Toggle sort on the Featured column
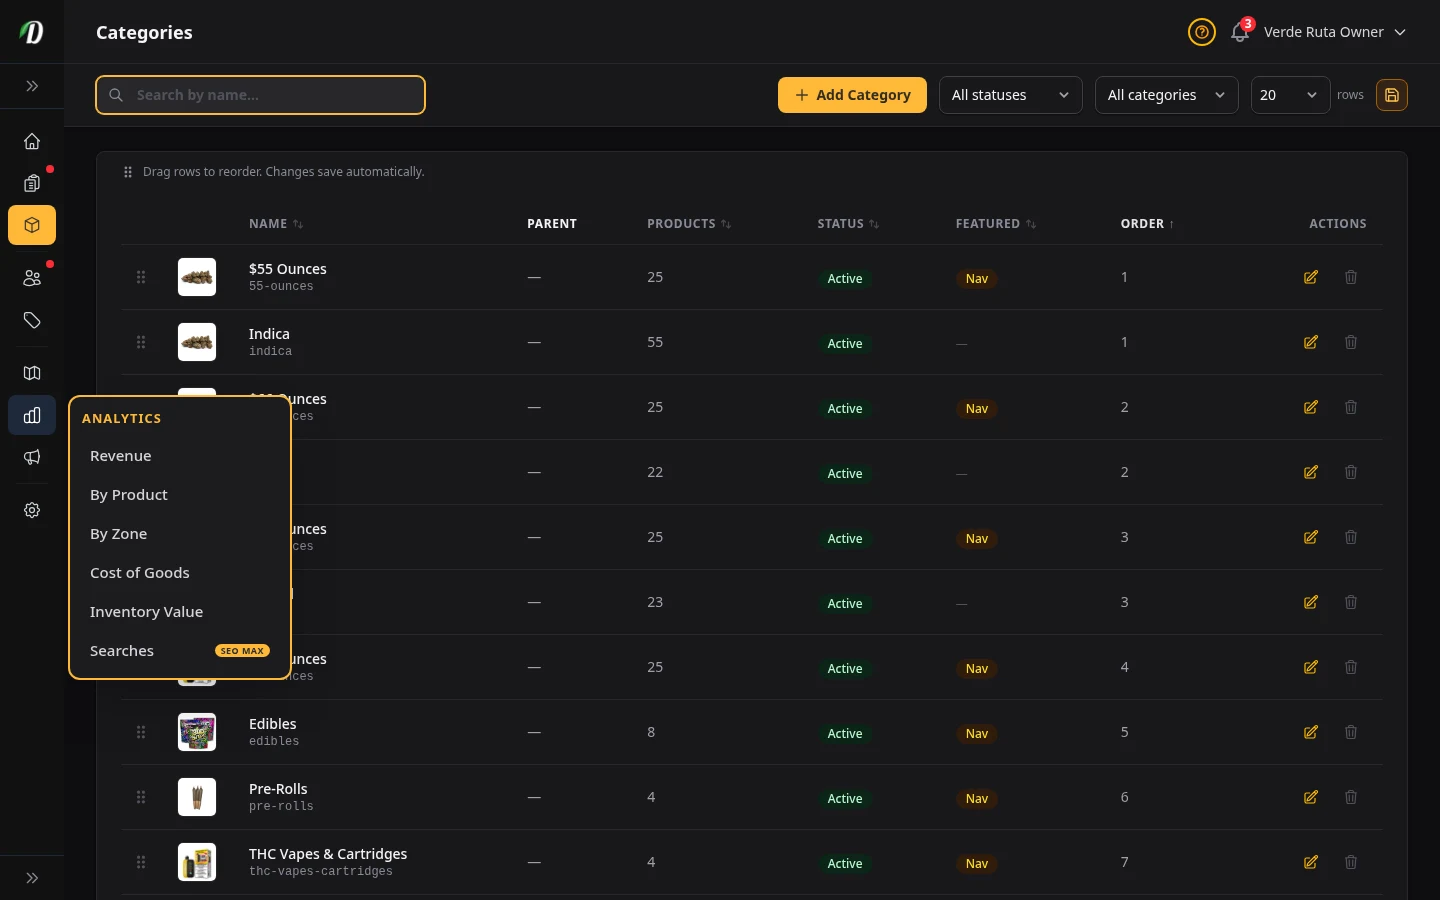Screen dimensions: 1440x900 (x=995, y=224)
